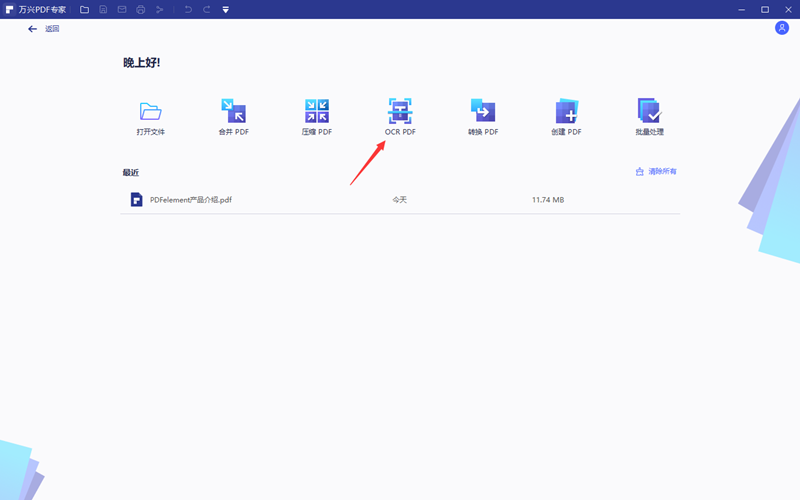The height and width of the screenshot is (500, 800).
Task: Click the email envelope icon in title bar
Action: 122,9
